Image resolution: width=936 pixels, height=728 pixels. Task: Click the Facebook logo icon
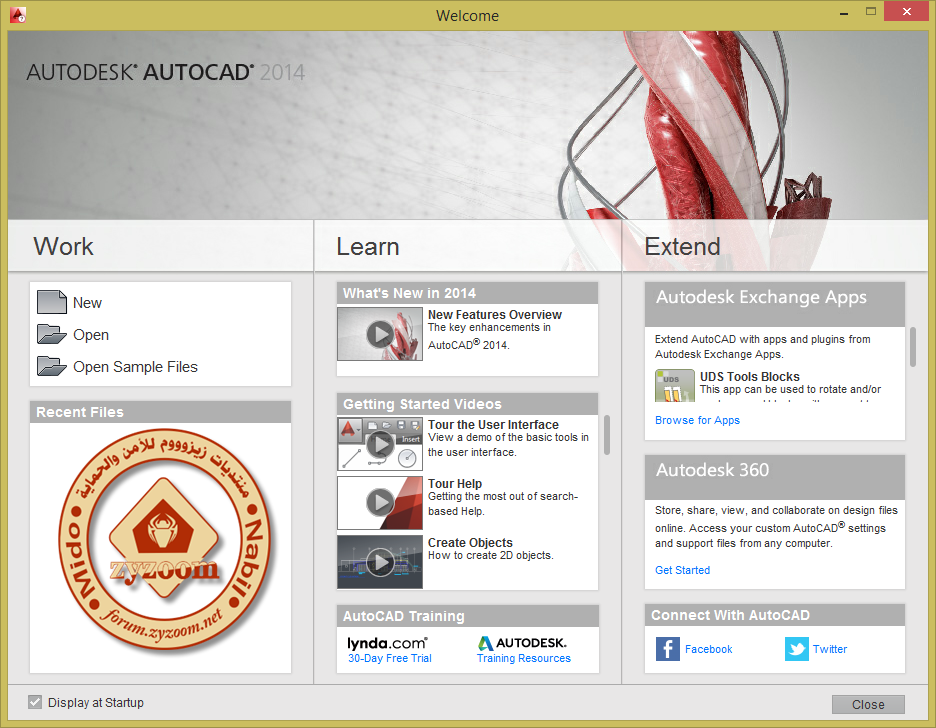click(x=667, y=649)
